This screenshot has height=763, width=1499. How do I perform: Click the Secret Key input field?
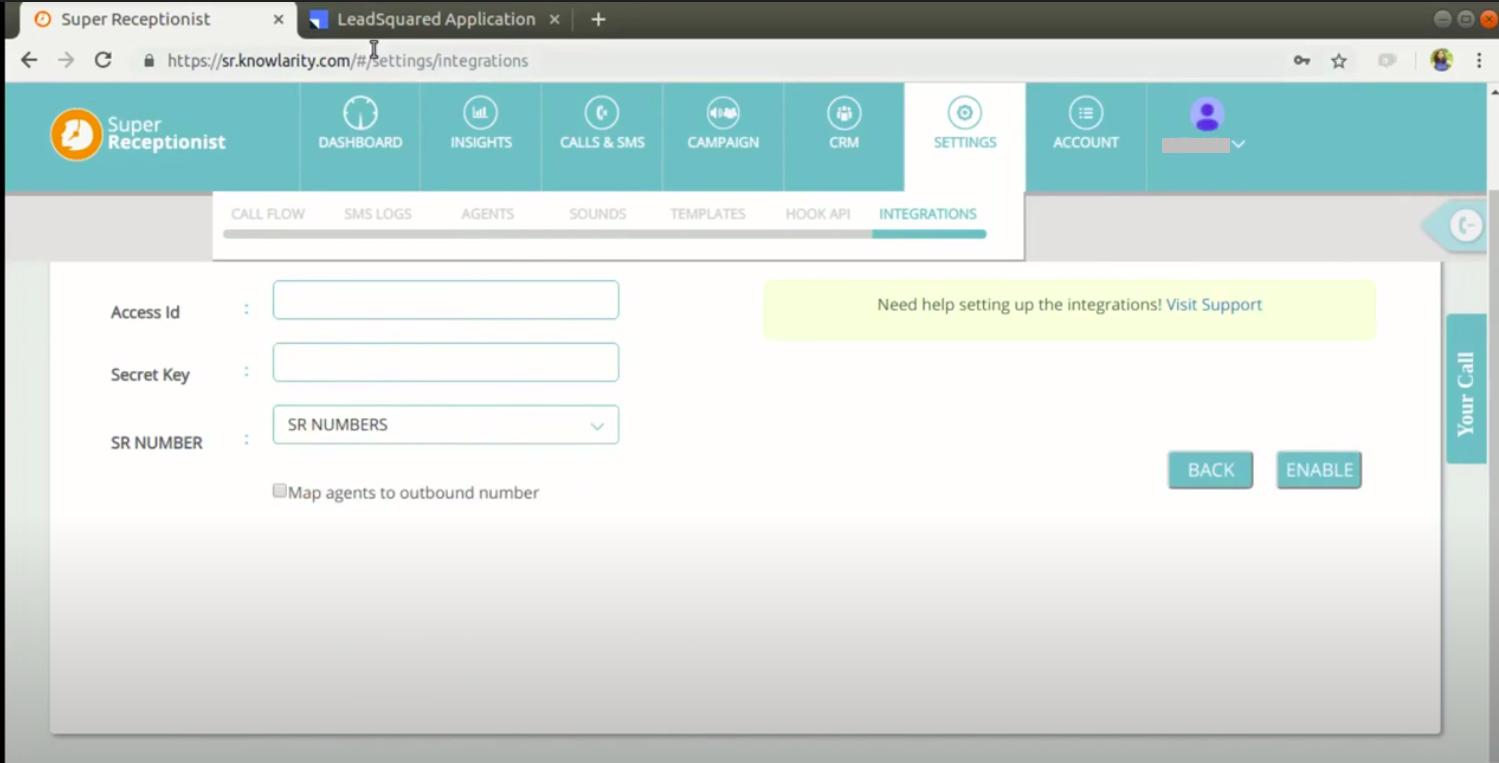point(446,362)
